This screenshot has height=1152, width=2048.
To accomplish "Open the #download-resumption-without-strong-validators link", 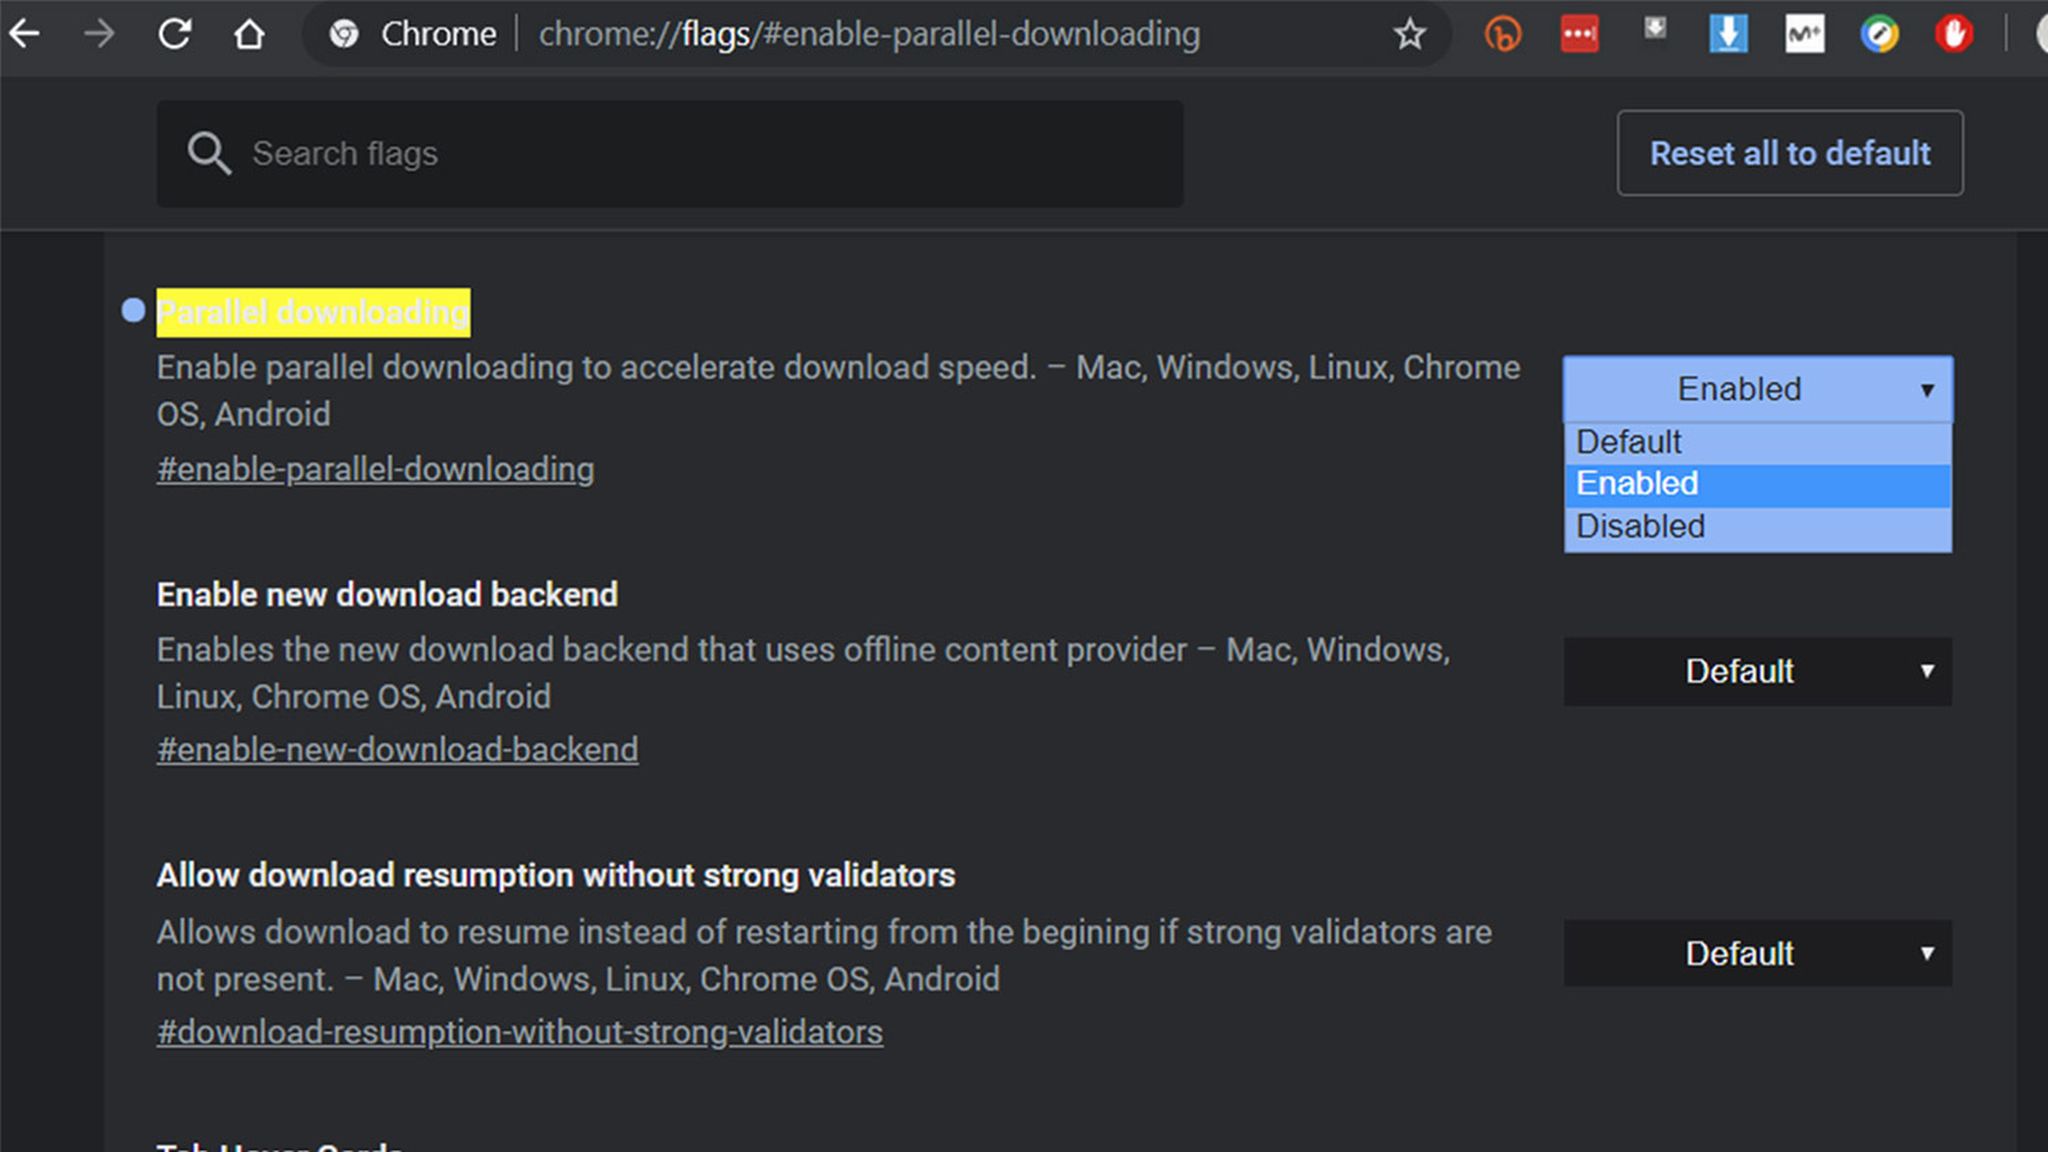I will (518, 1031).
